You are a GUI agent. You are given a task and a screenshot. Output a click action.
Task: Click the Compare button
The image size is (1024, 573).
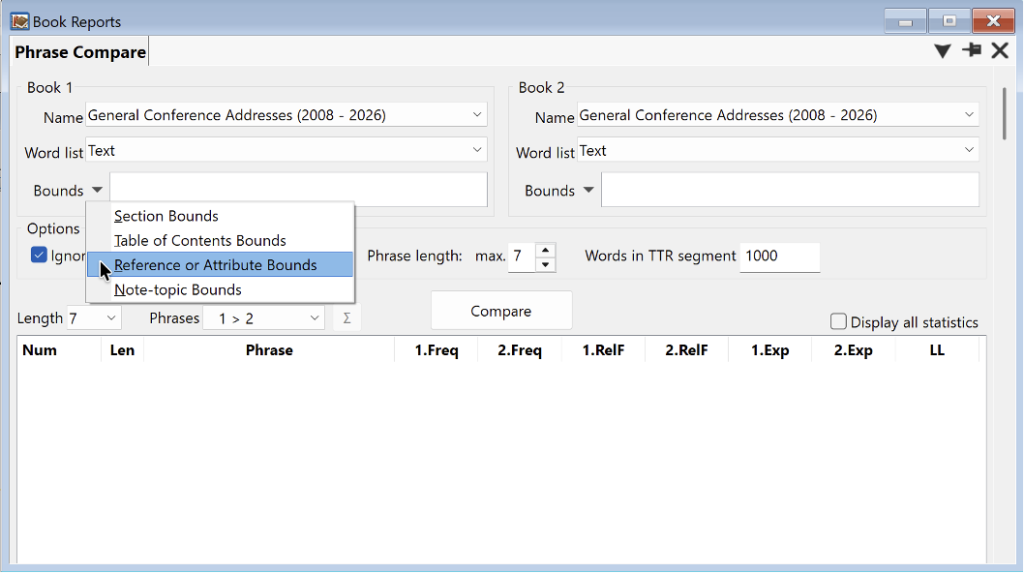501,311
